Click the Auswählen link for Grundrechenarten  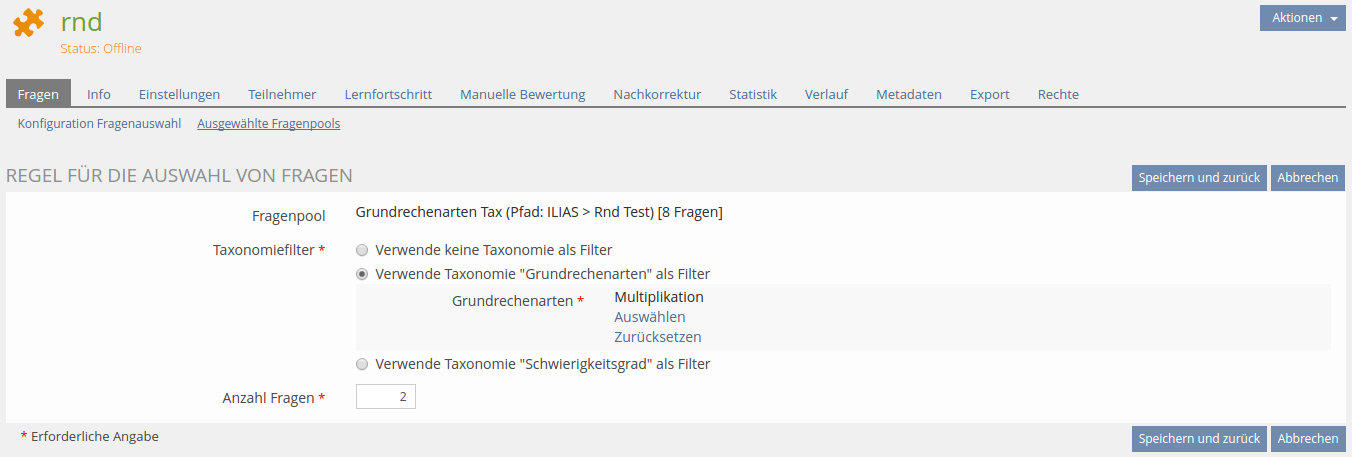click(x=649, y=317)
